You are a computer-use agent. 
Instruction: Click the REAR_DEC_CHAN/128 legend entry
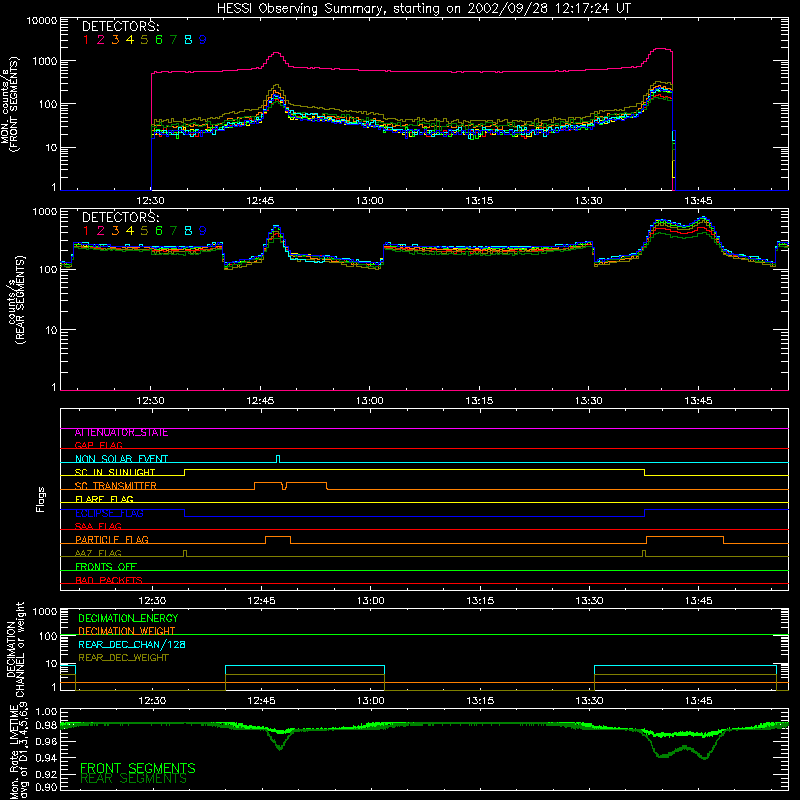(132, 645)
